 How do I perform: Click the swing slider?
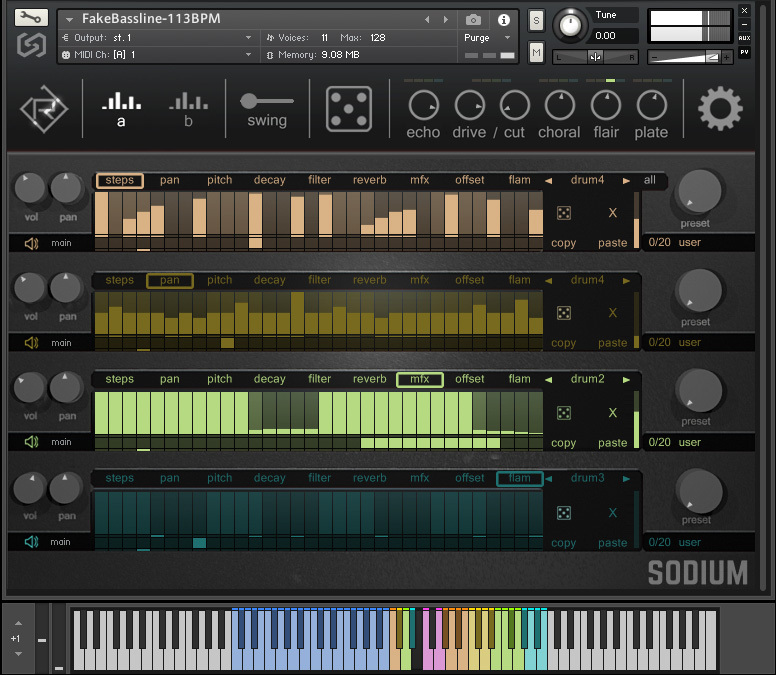point(267,101)
